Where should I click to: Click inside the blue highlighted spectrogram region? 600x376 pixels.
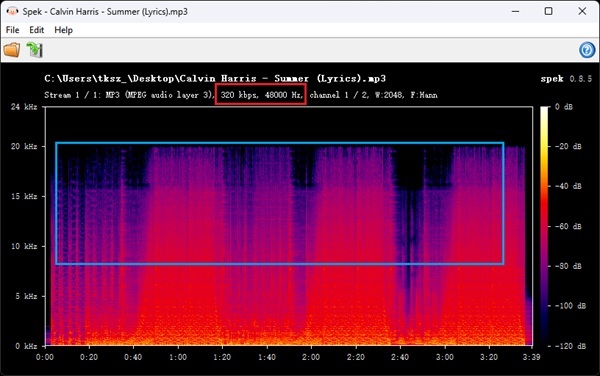[x=279, y=203]
